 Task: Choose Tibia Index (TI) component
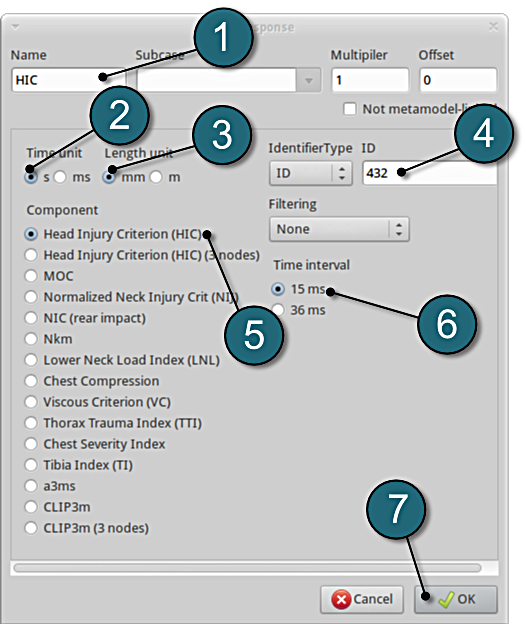[x=31, y=465]
